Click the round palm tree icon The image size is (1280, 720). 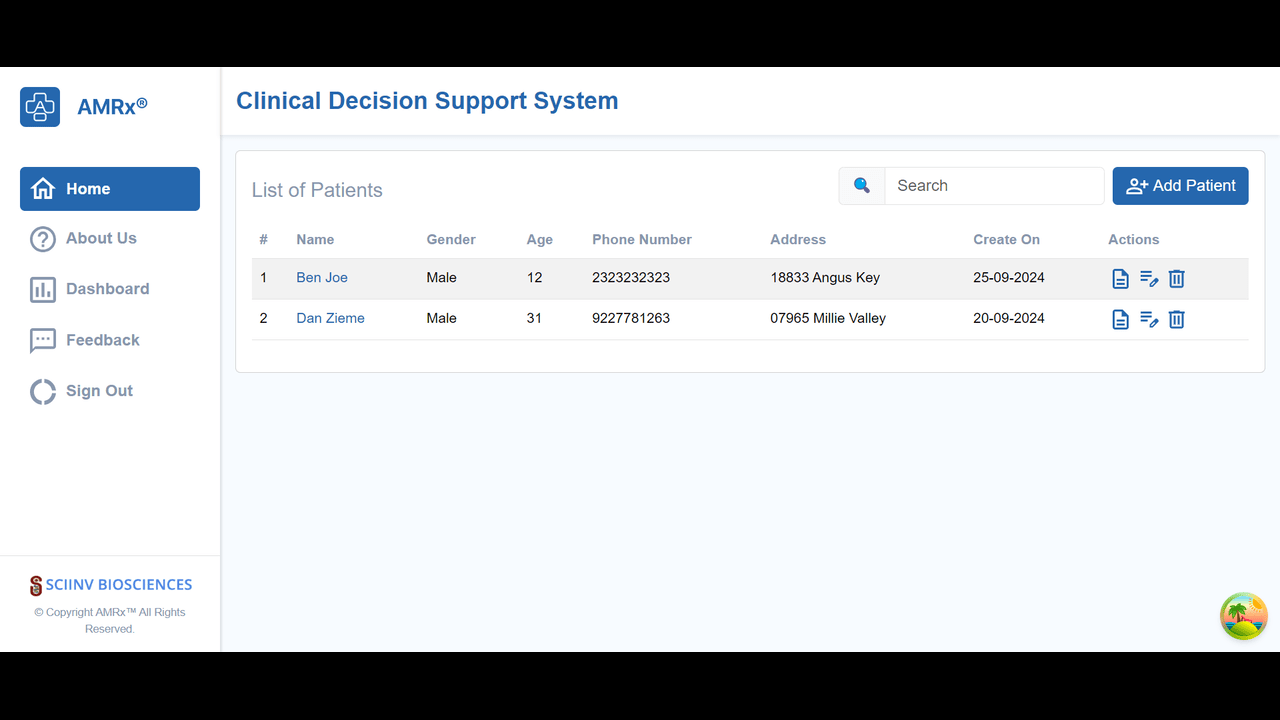point(1244,616)
